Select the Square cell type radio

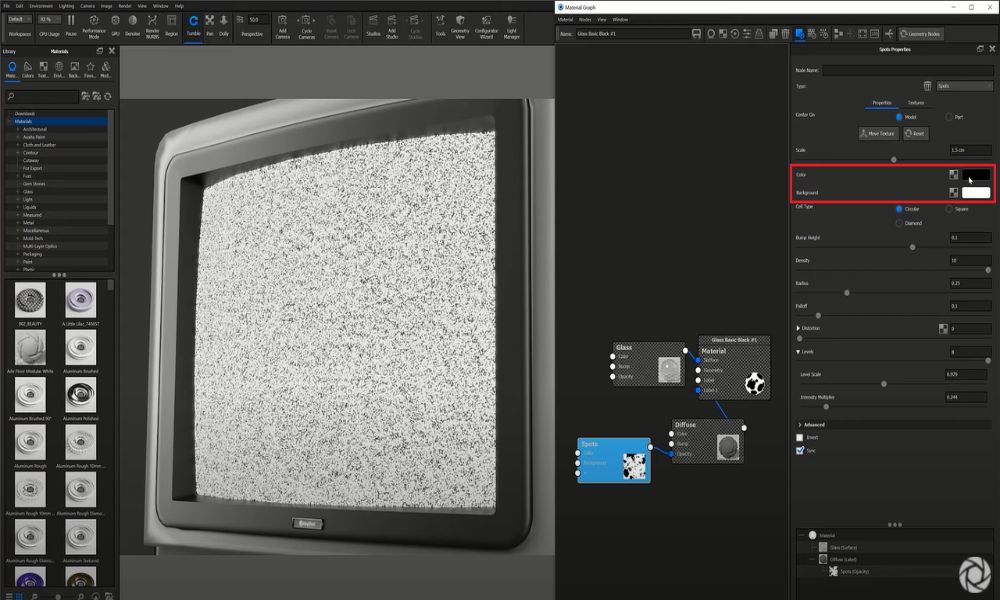point(949,209)
